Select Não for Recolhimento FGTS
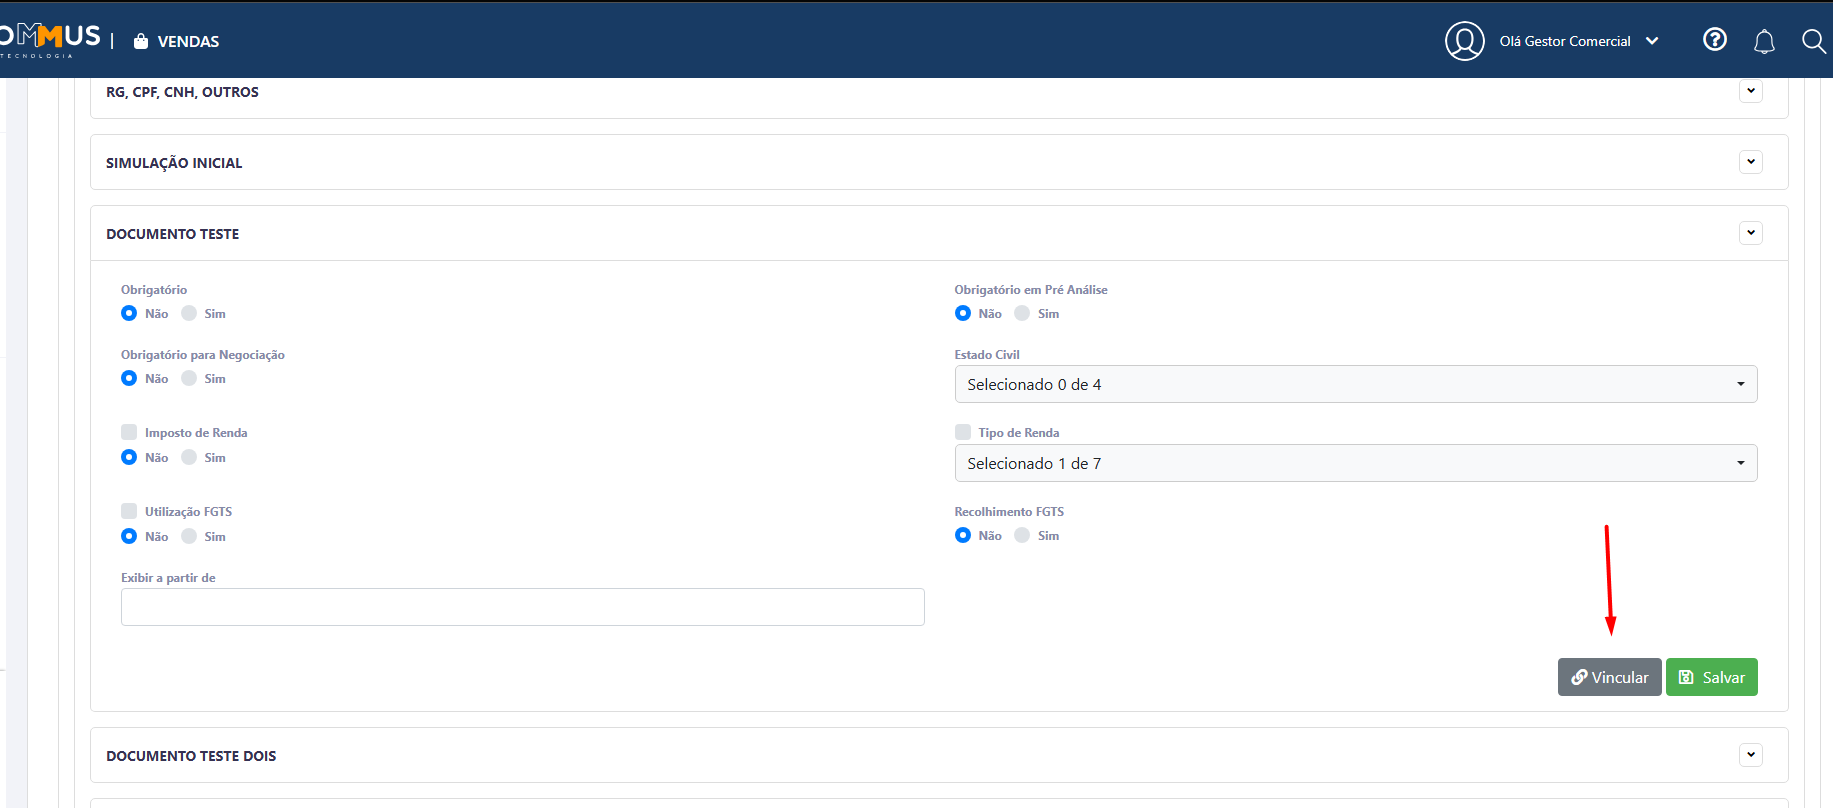Screen dimensions: 1833x808 pyautogui.click(x=963, y=535)
